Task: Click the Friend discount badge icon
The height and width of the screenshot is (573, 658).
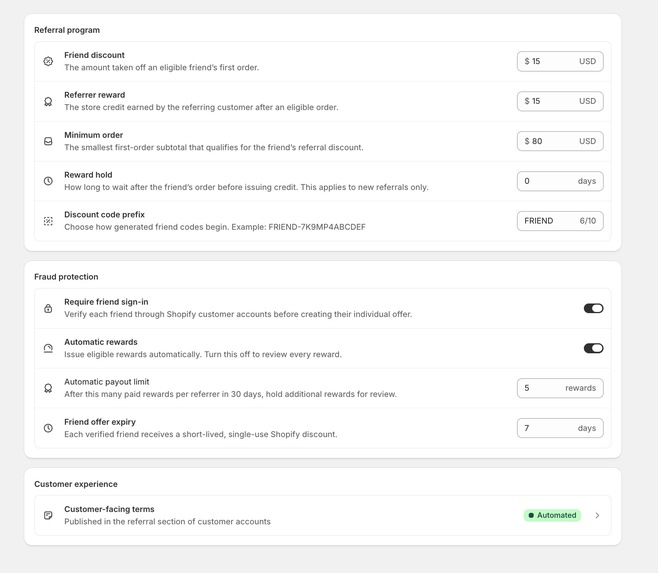Action: tap(48, 61)
